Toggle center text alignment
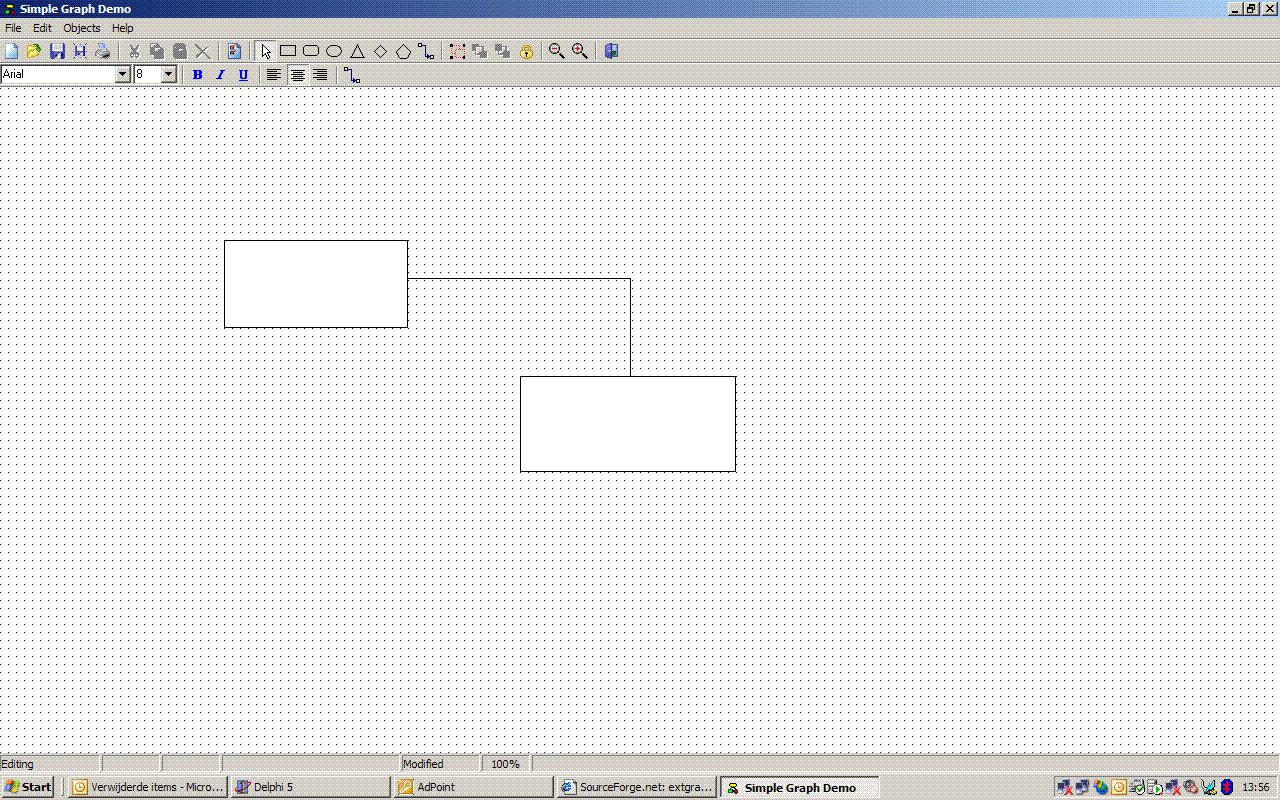This screenshot has height=800, width=1280. pos(297,74)
